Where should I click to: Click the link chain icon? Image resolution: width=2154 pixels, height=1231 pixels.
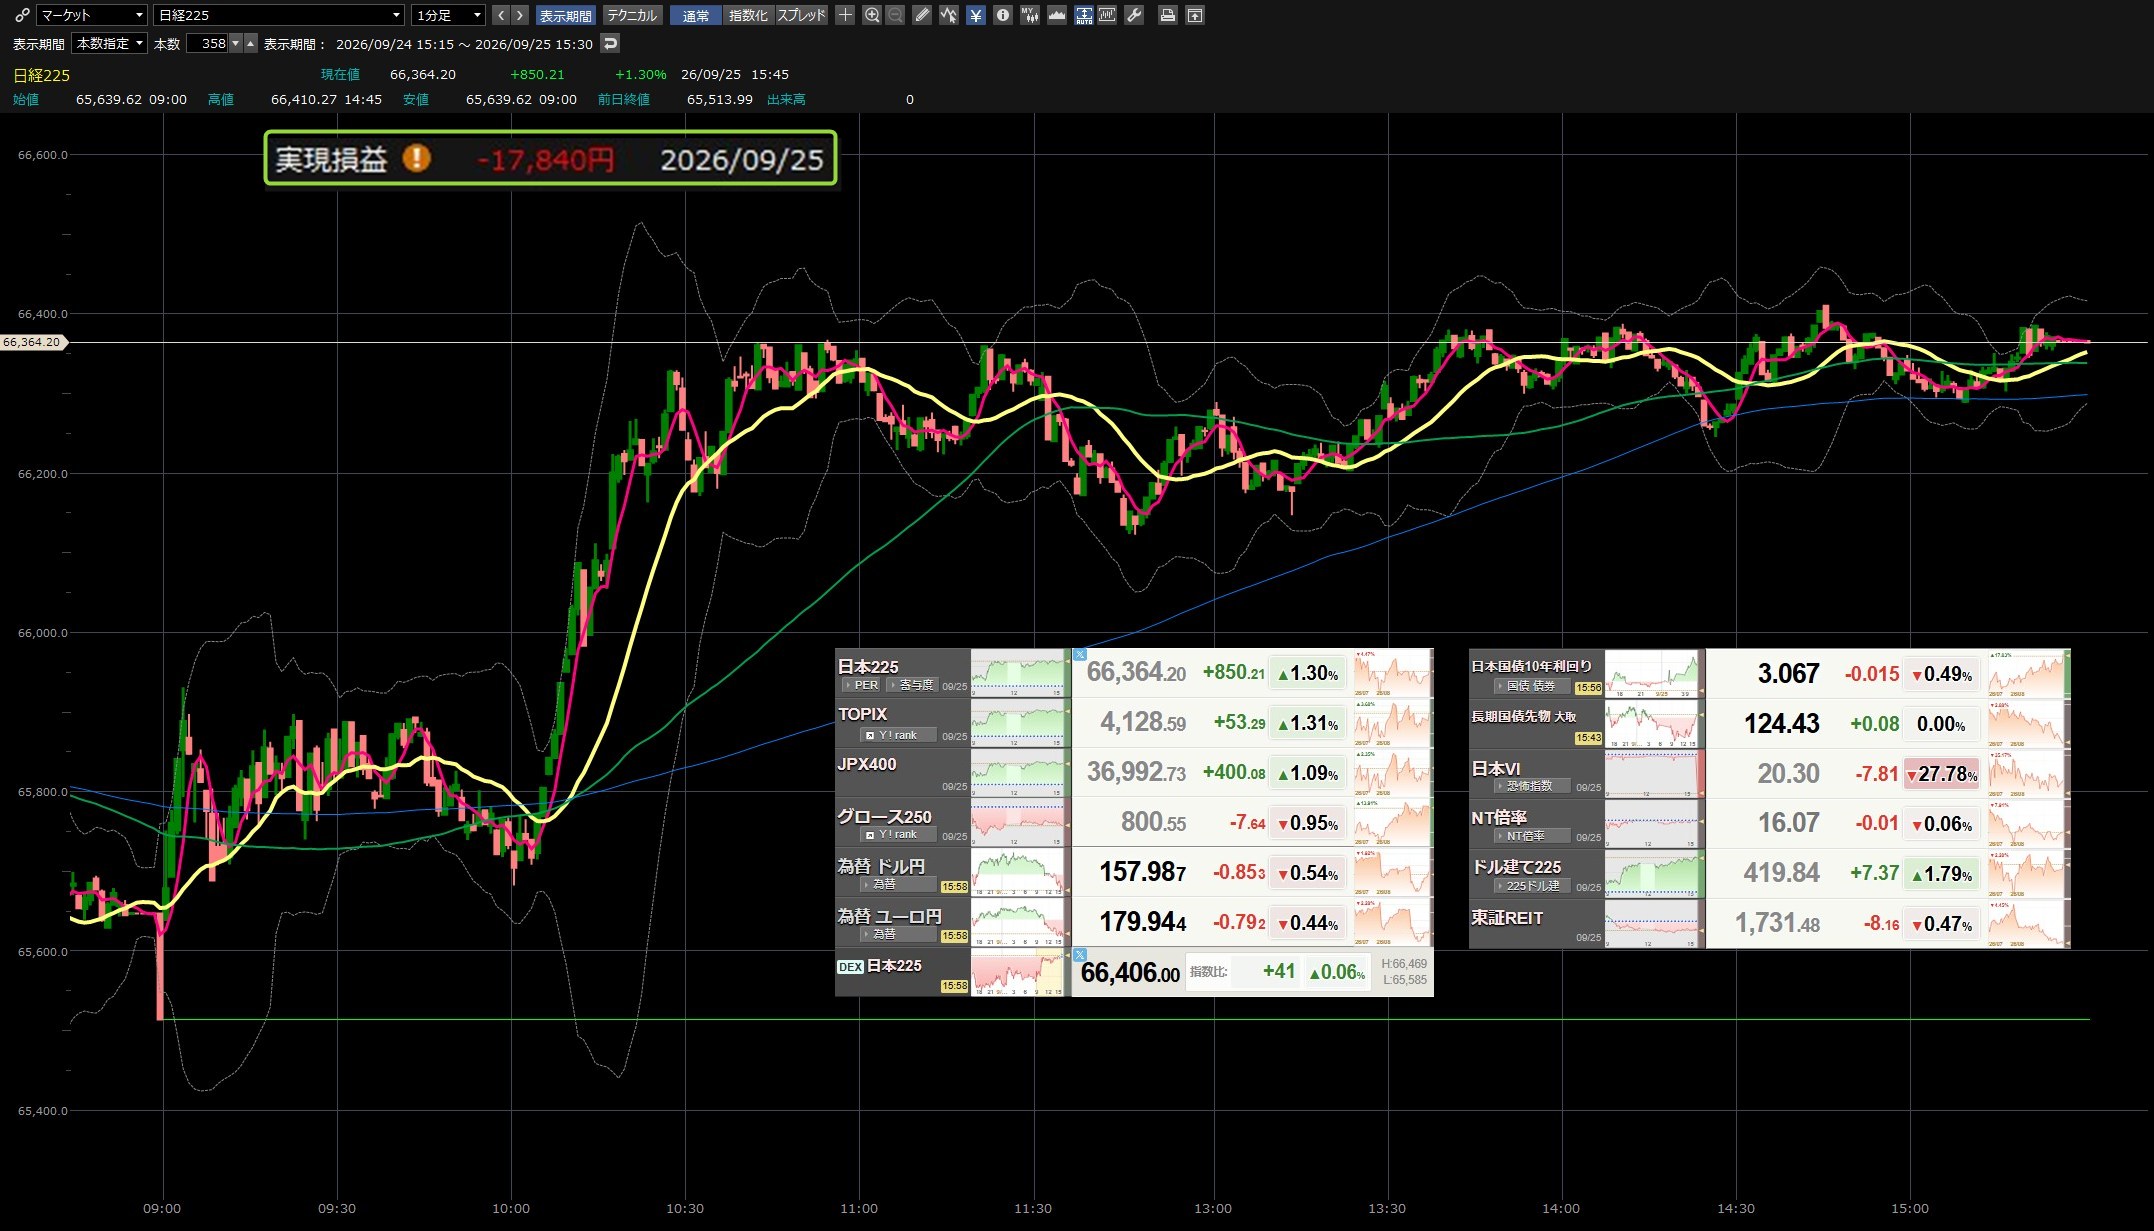pyautogui.click(x=22, y=15)
